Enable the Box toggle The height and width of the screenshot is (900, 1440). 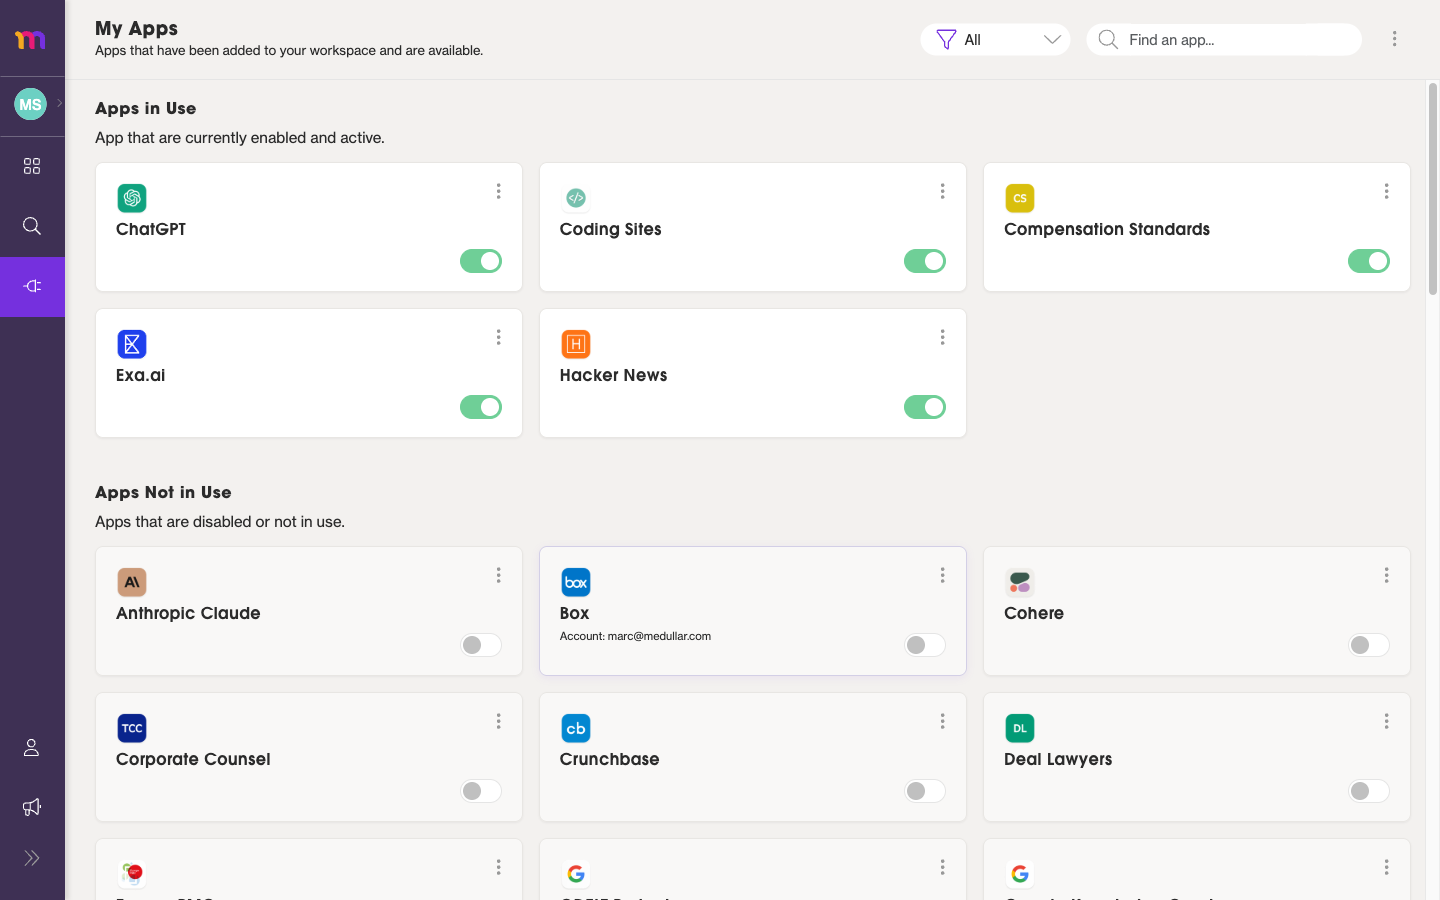925,645
